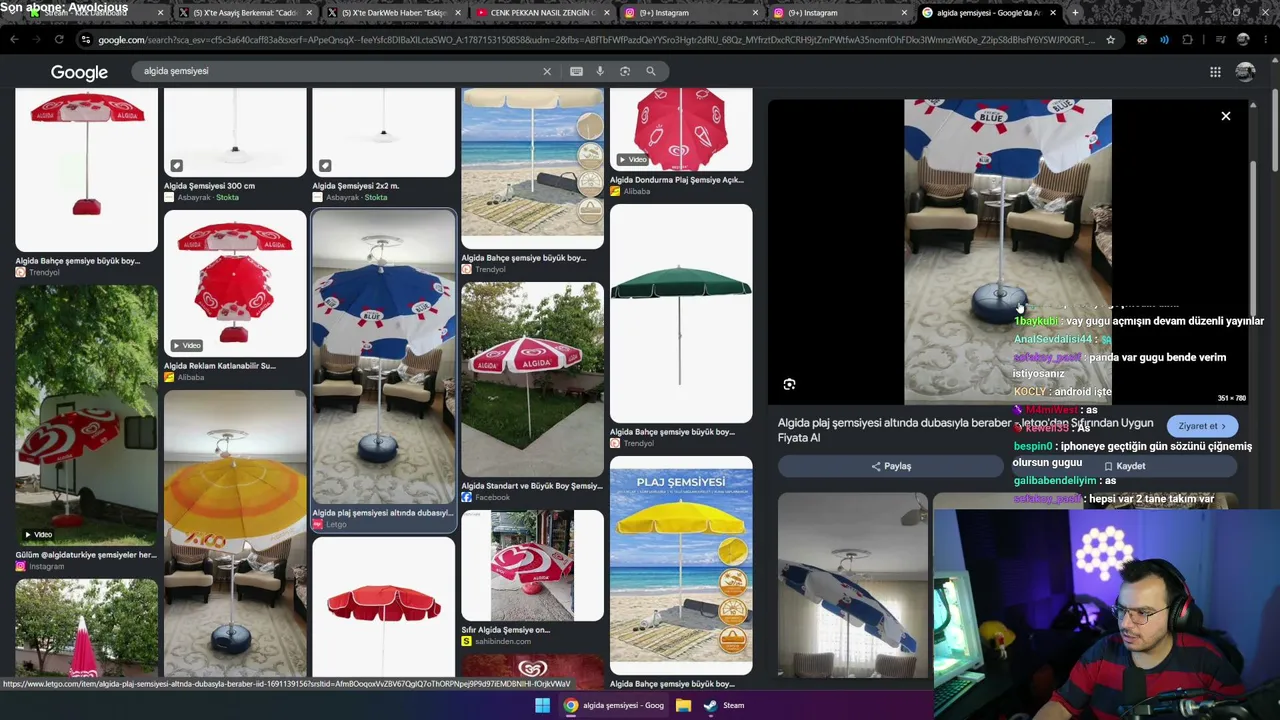Open Steam from the taskbar

(724, 705)
